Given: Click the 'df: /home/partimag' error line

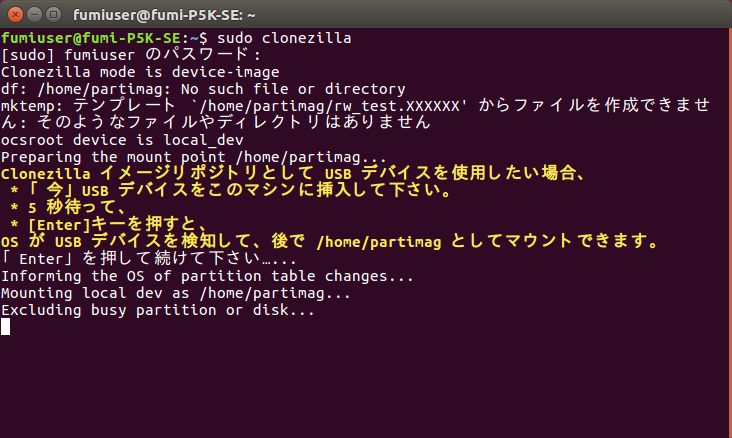Looking at the screenshot, I should pyautogui.click(x=203, y=89).
